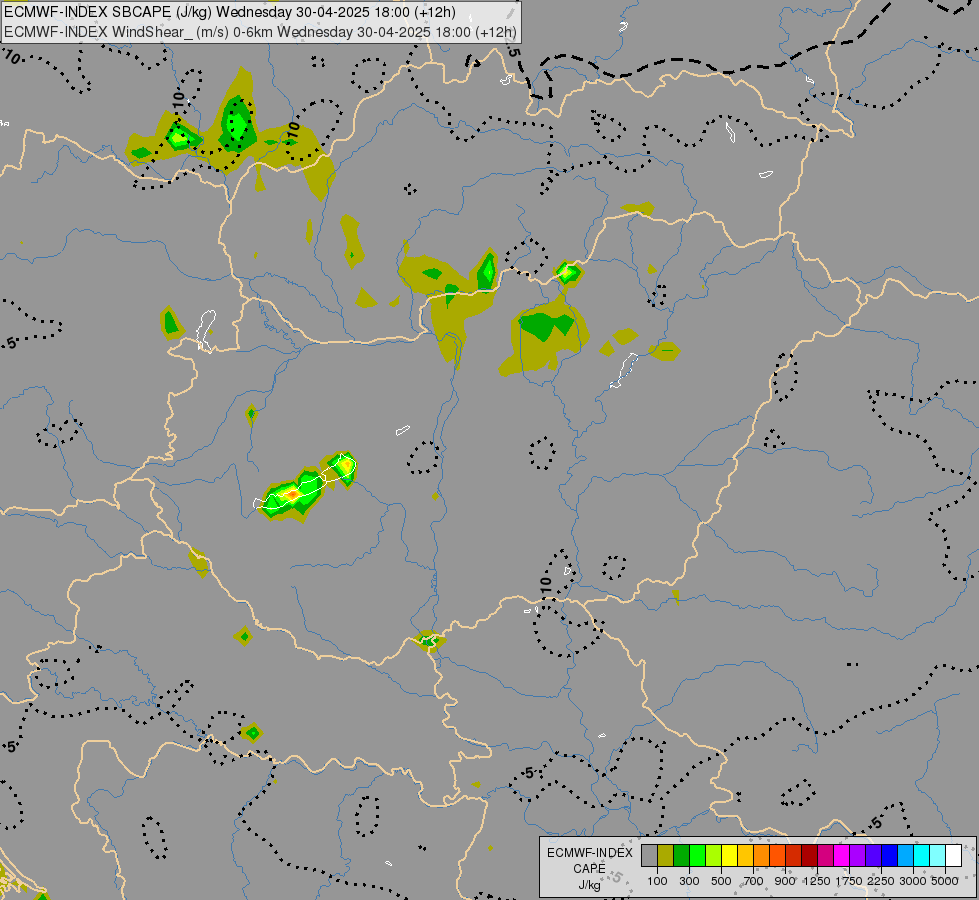Viewport: 979px width, 900px height.
Task: Click the sky blue legend swatch
Action: click(x=905, y=856)
